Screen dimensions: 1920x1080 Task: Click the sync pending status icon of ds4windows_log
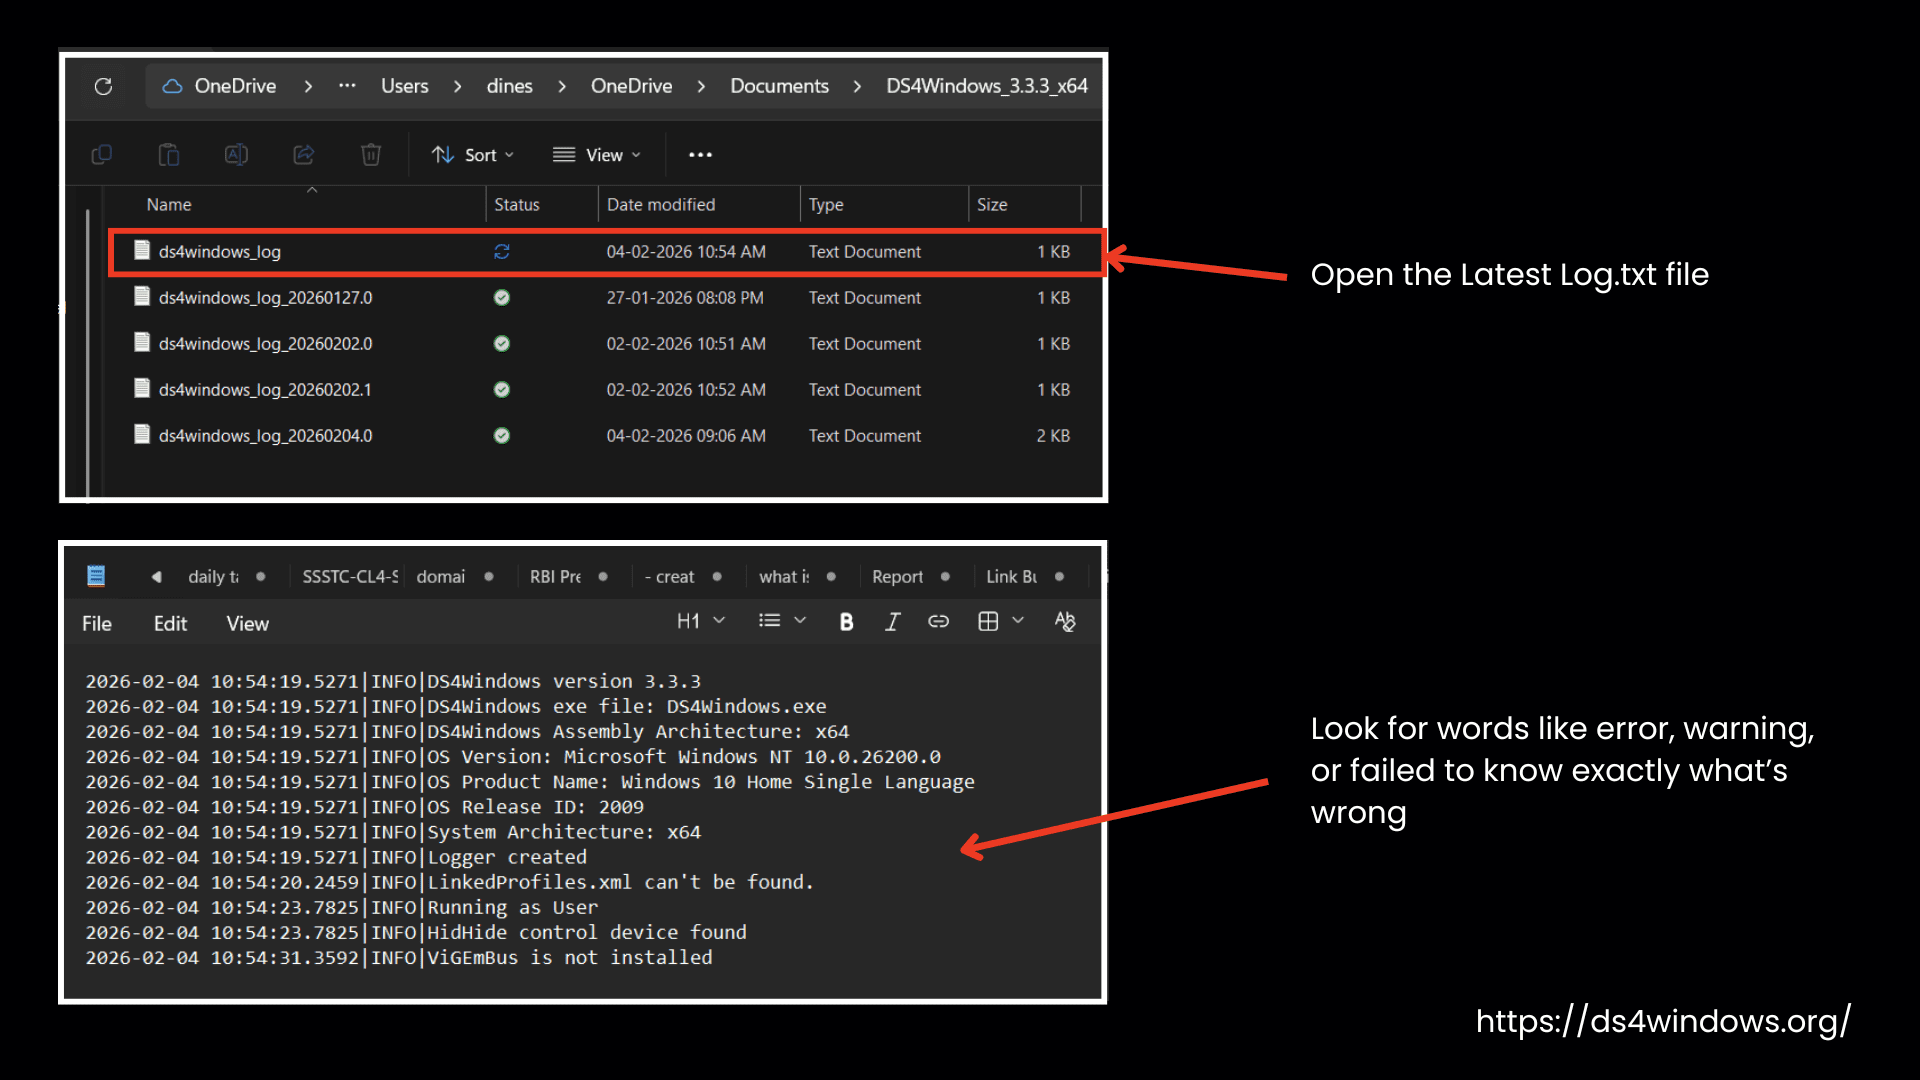502,252
